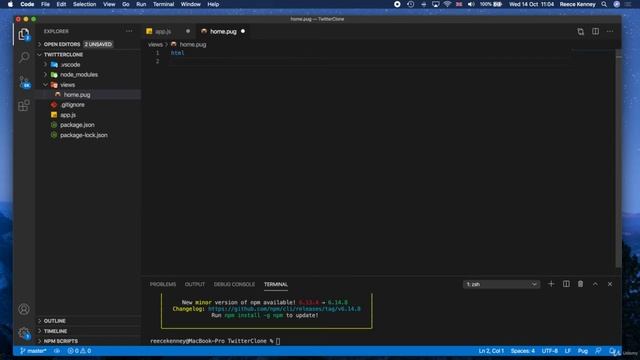
Task: Open .gitignore in the file tree
Action: [89, 105]
